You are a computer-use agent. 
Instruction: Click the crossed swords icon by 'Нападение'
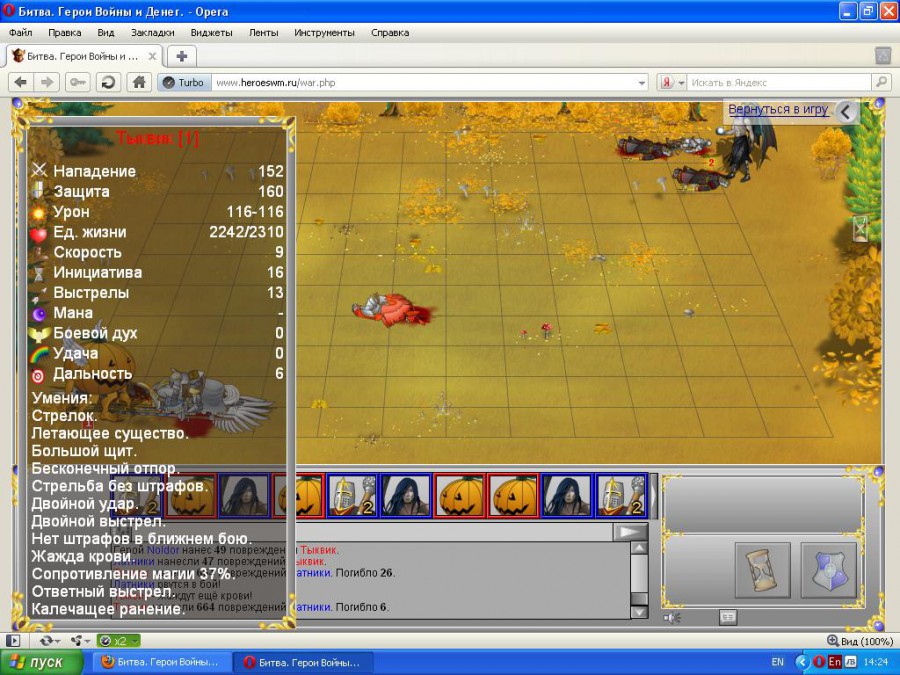38,170
